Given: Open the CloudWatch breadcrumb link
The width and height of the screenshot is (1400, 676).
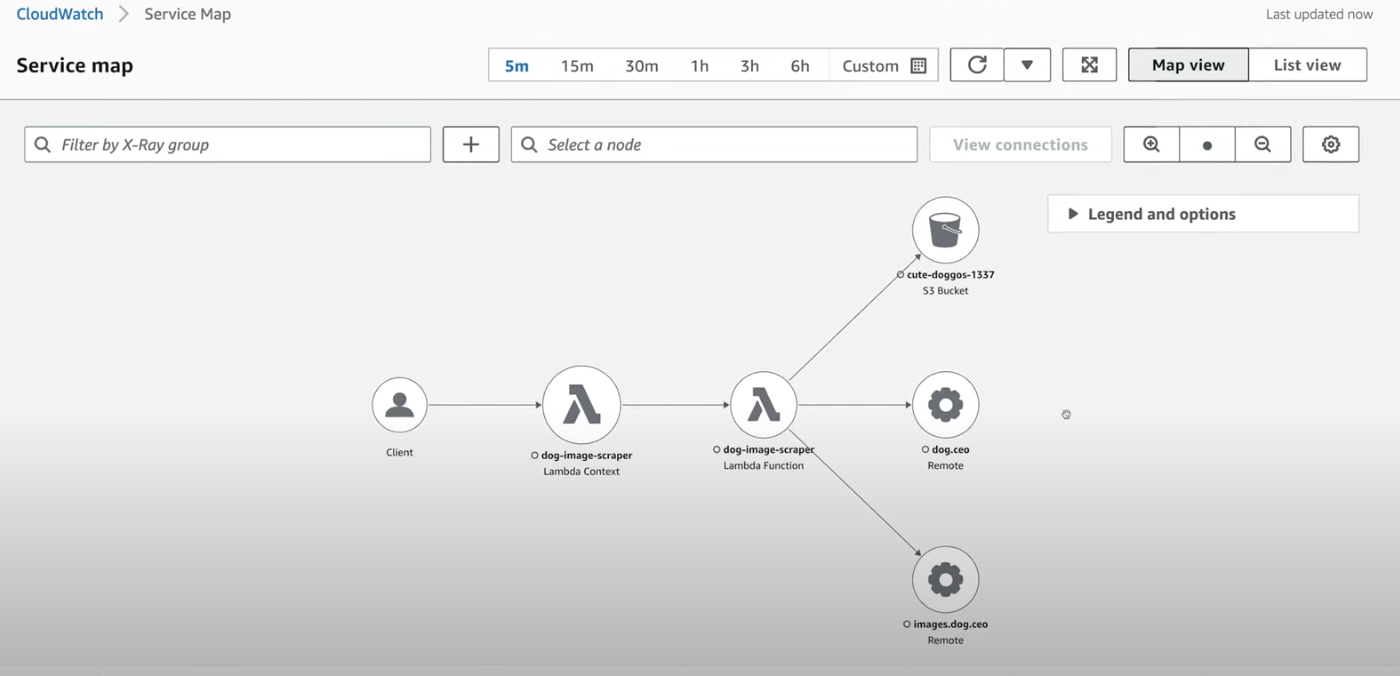Looking at the screenshot, I should pyautogui.click(x=60, y=14).
